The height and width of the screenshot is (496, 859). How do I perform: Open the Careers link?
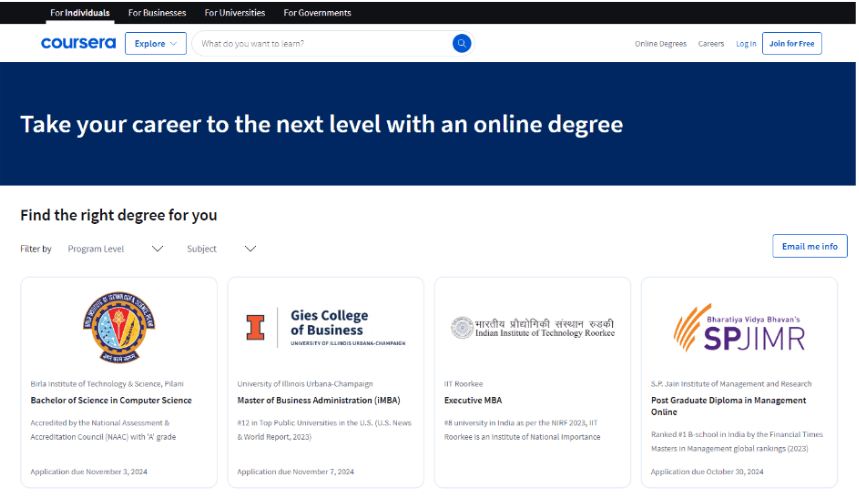(x=711, y=44)
